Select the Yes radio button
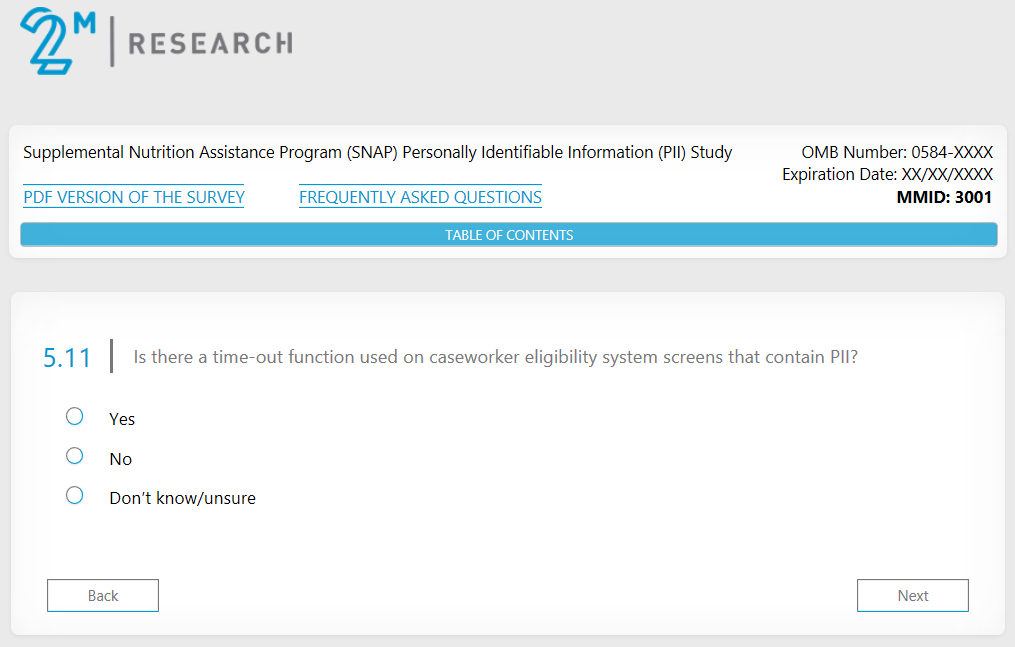This screenshot has height=647, width=1015. pyautogui.click(x=74, y=416)
